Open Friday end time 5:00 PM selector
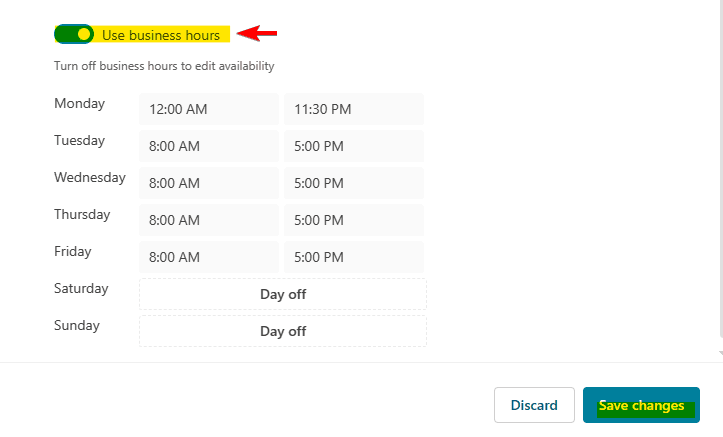Screen dimensions: 723x437 [x=354, y=257]
